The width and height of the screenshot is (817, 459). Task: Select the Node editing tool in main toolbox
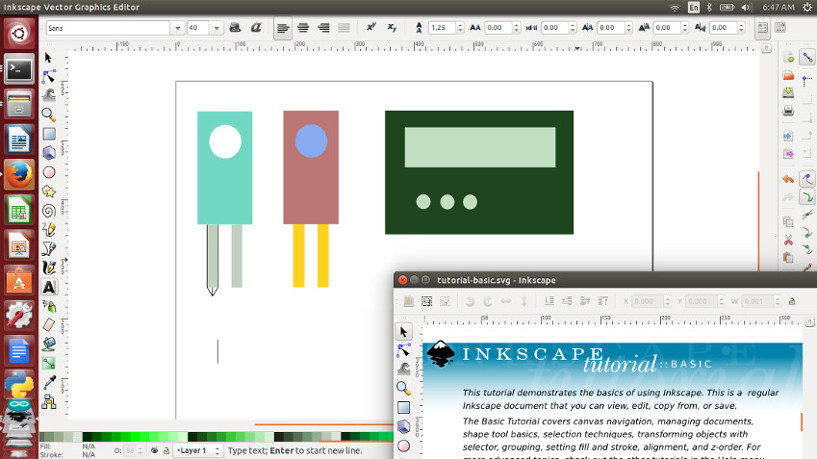click(49, 77)
